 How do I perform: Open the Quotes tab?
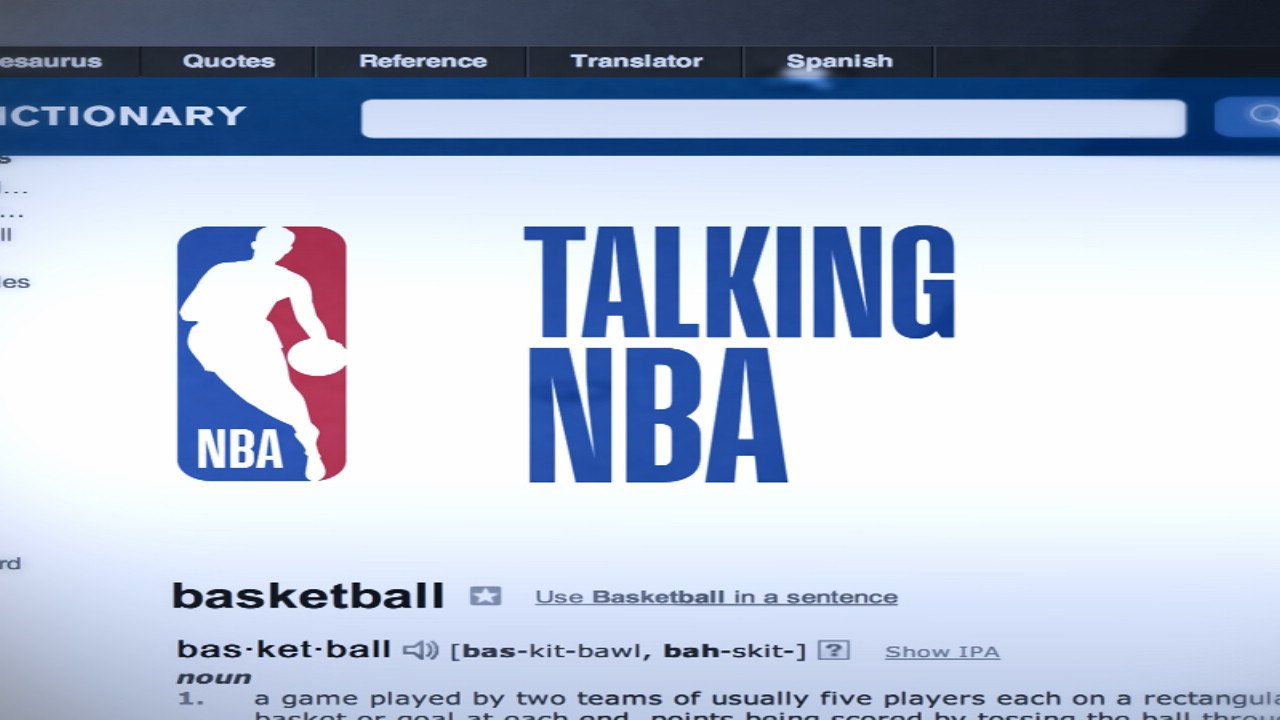coord(229,61)
